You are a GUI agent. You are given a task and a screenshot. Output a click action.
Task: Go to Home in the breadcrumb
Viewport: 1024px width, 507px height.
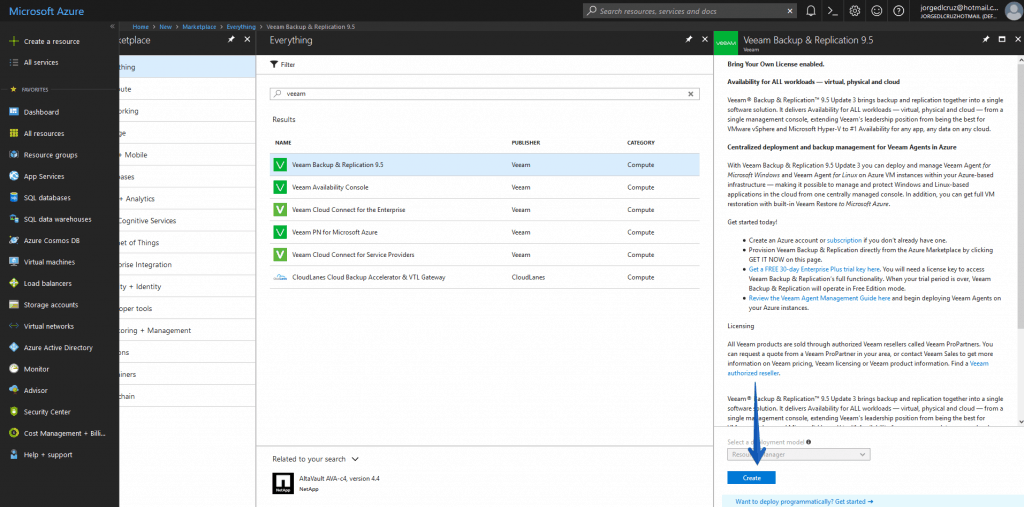pyautogui.click(x=140, y=27)
